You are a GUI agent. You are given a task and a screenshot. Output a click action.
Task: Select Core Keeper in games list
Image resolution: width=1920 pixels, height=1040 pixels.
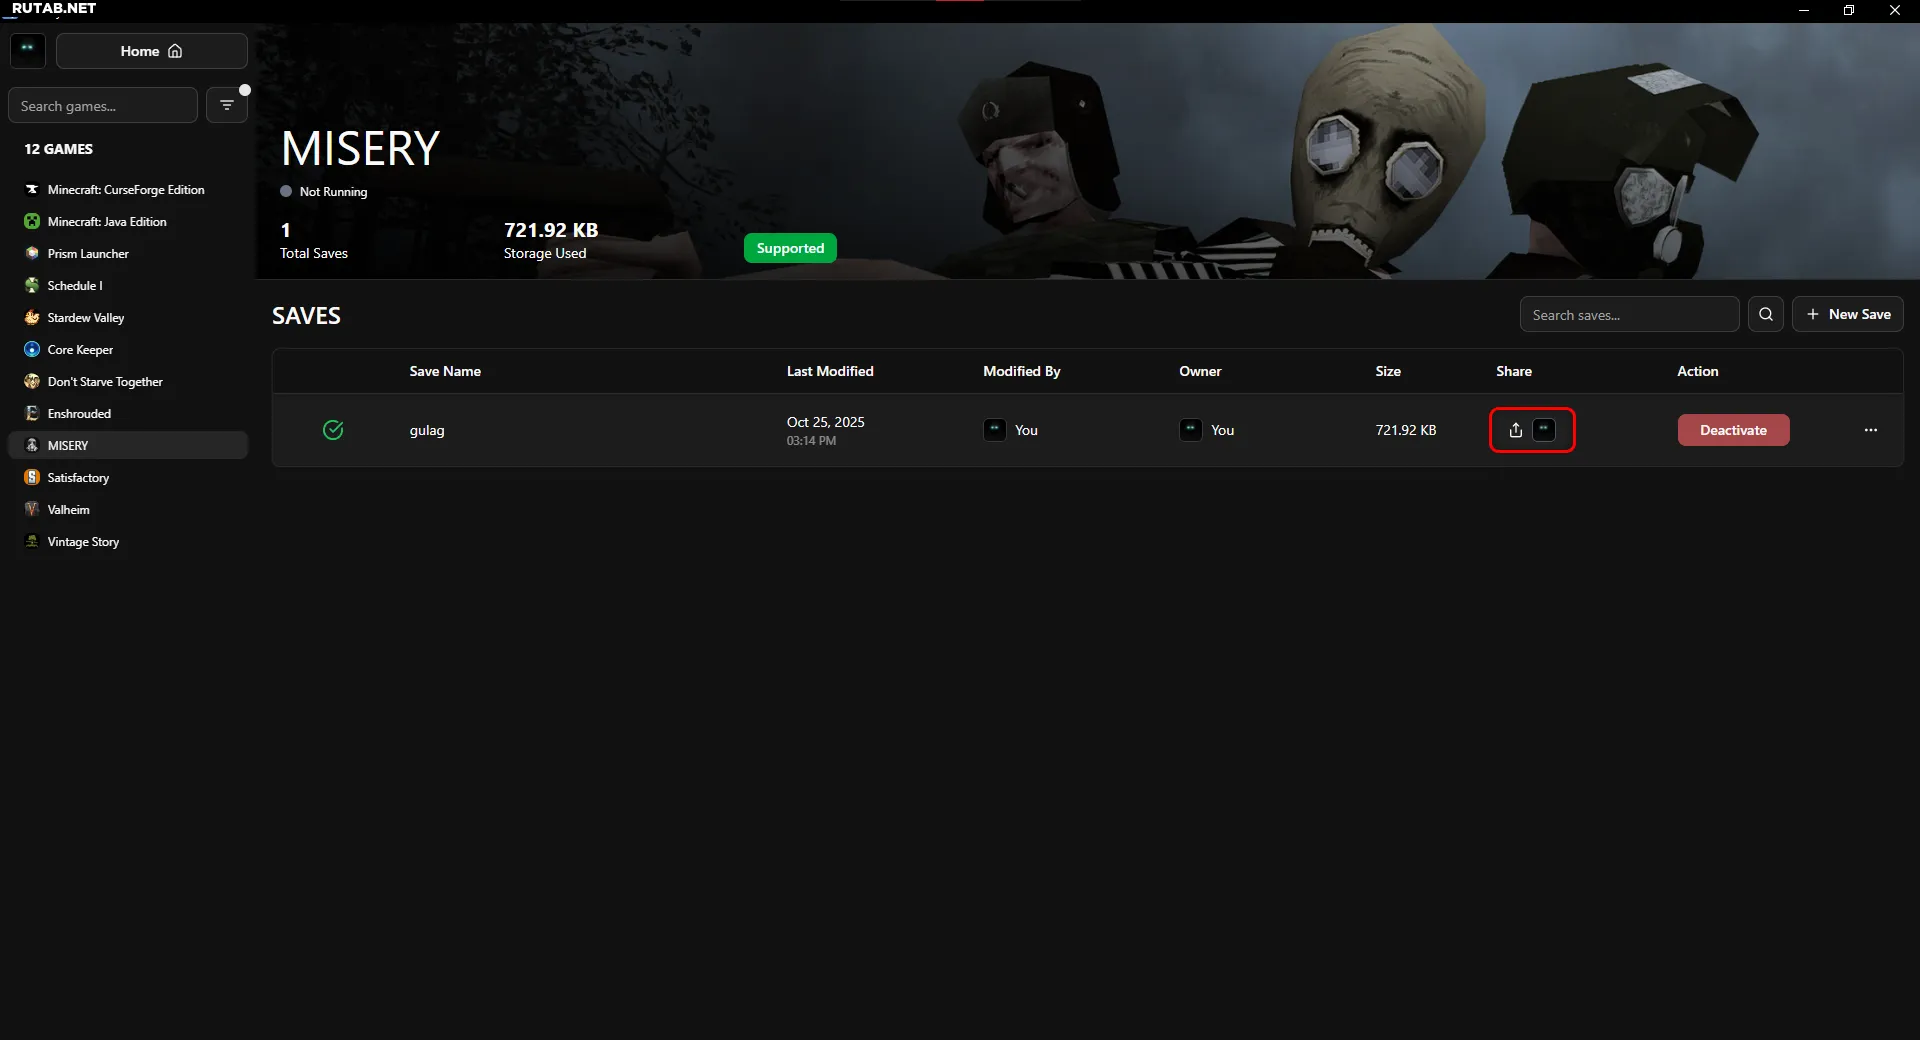[80, 350]
